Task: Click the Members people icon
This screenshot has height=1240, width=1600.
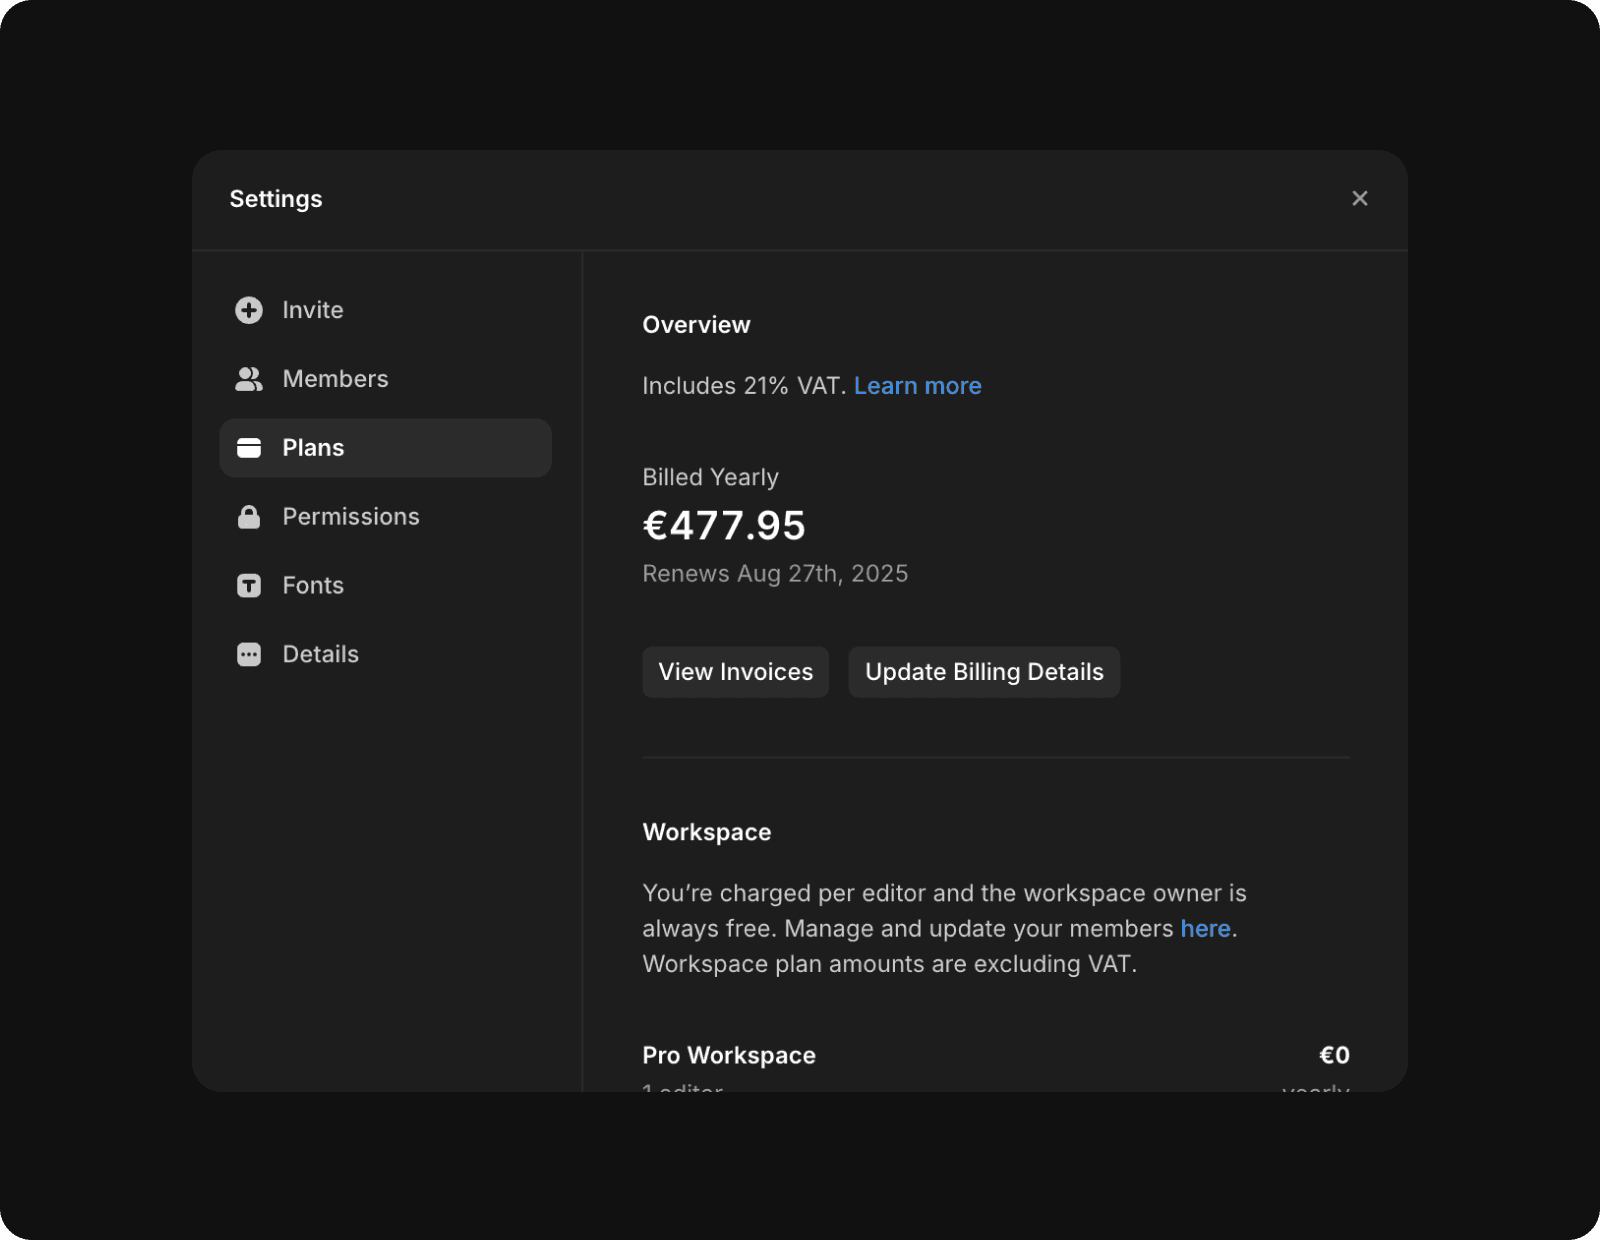Action: [249, 379]
